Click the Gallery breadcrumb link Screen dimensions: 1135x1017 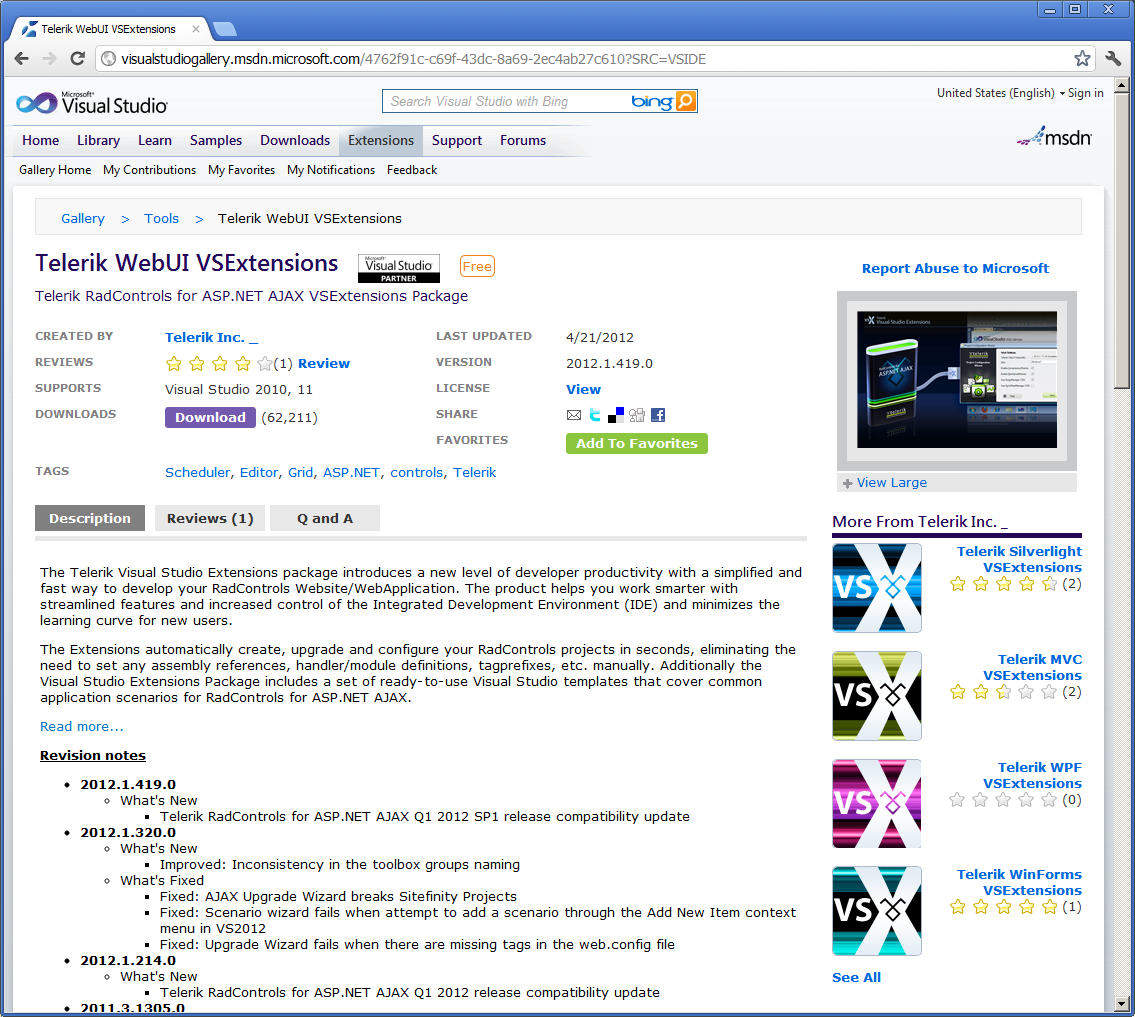(83, 219)
